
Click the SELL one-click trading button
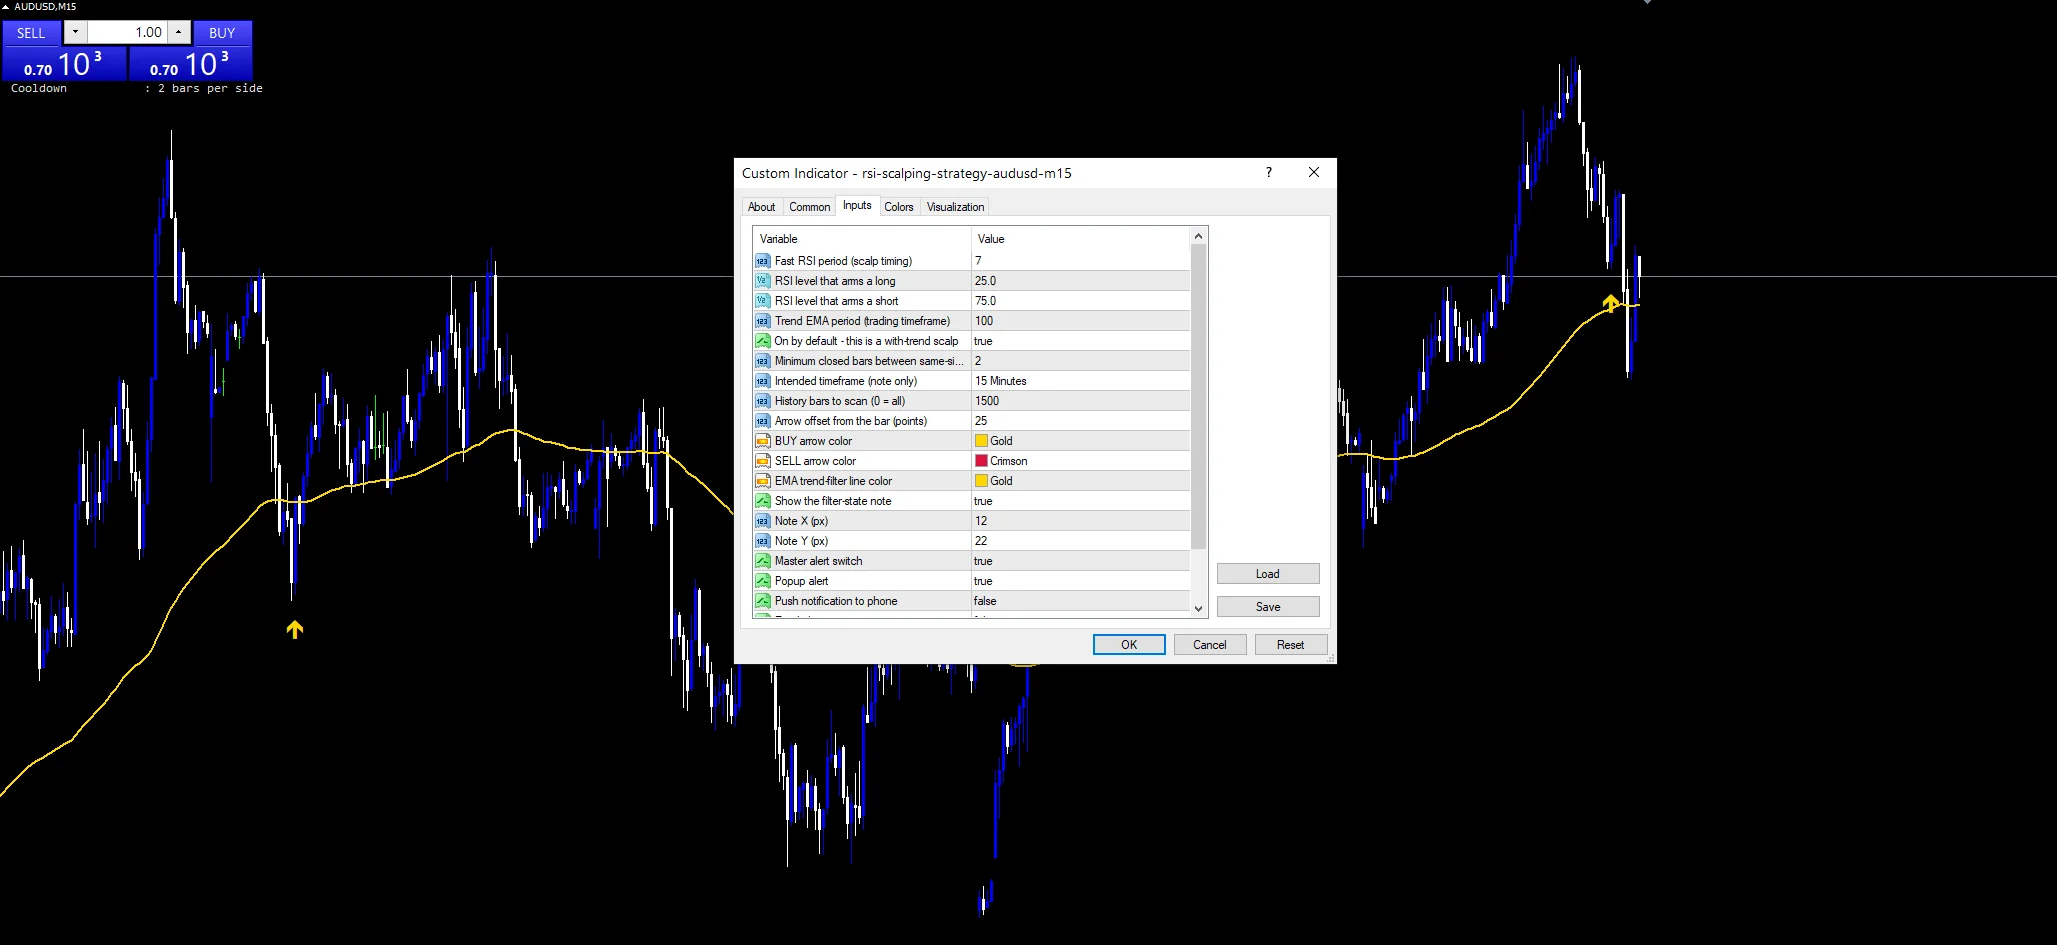coord(31,33)
